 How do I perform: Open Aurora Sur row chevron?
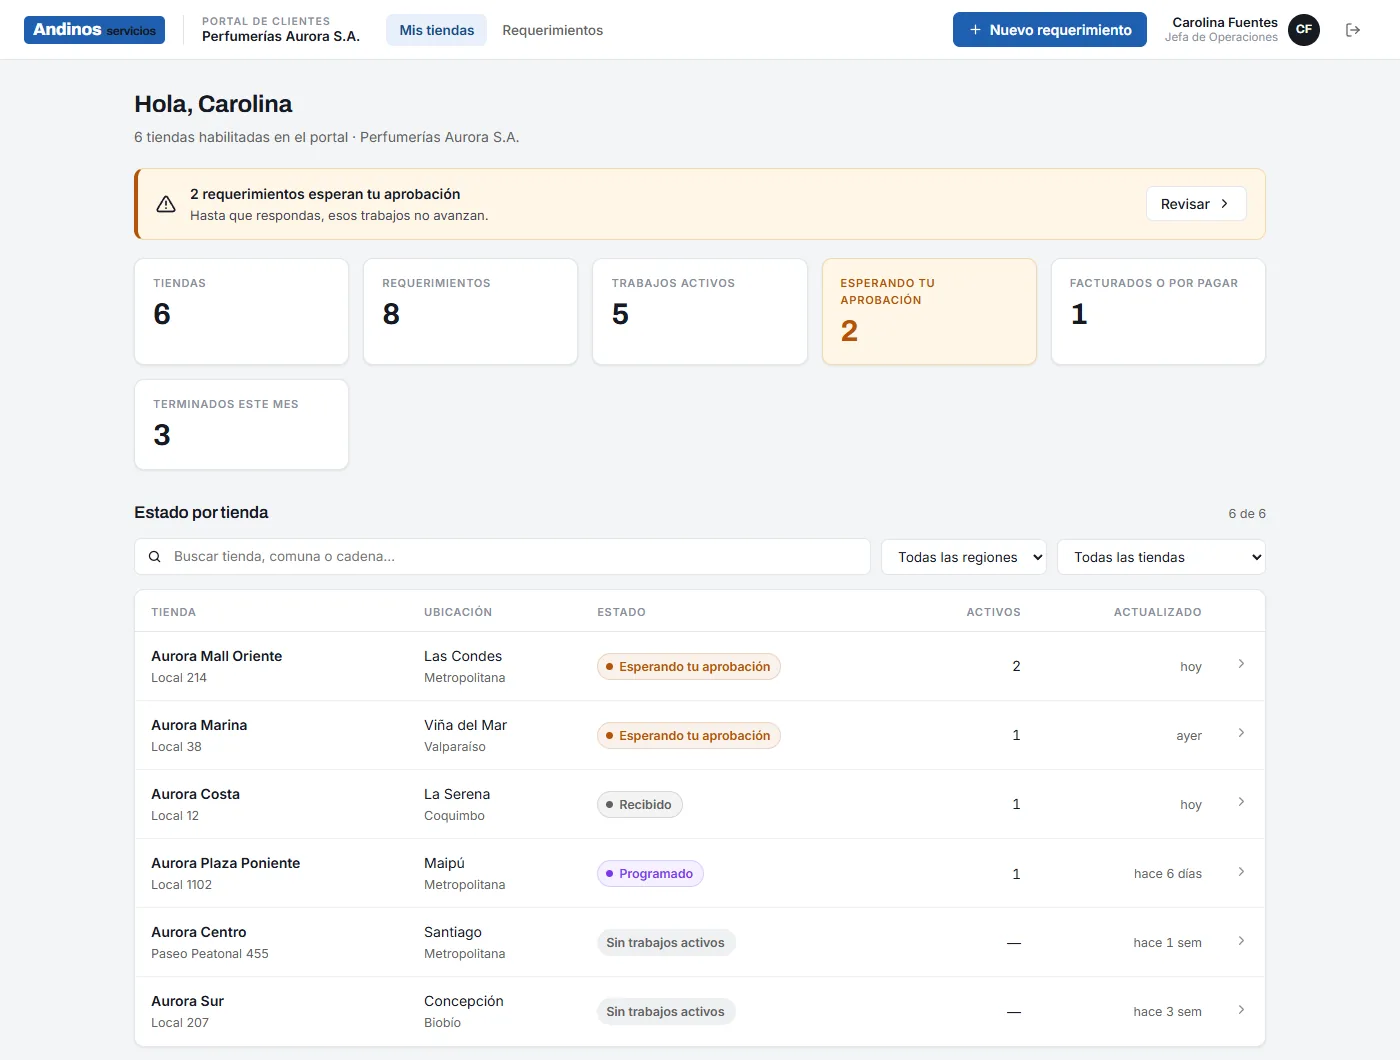coord(1241,1010)
